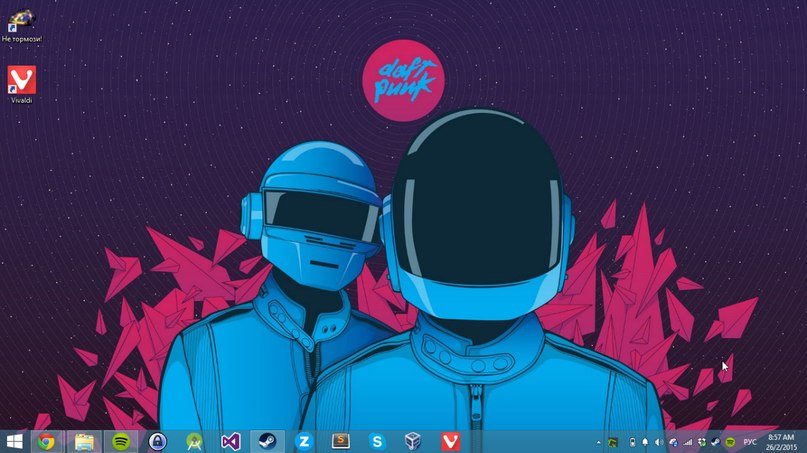Open Vivaldi browser from the taskbar
The height and width of the screenshot is (453, 807).
click(451, 442)
